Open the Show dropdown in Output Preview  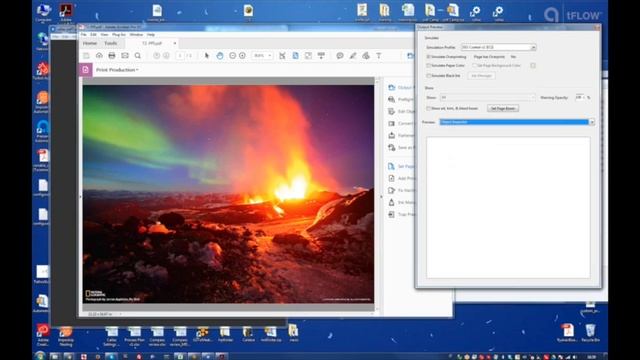487,98
